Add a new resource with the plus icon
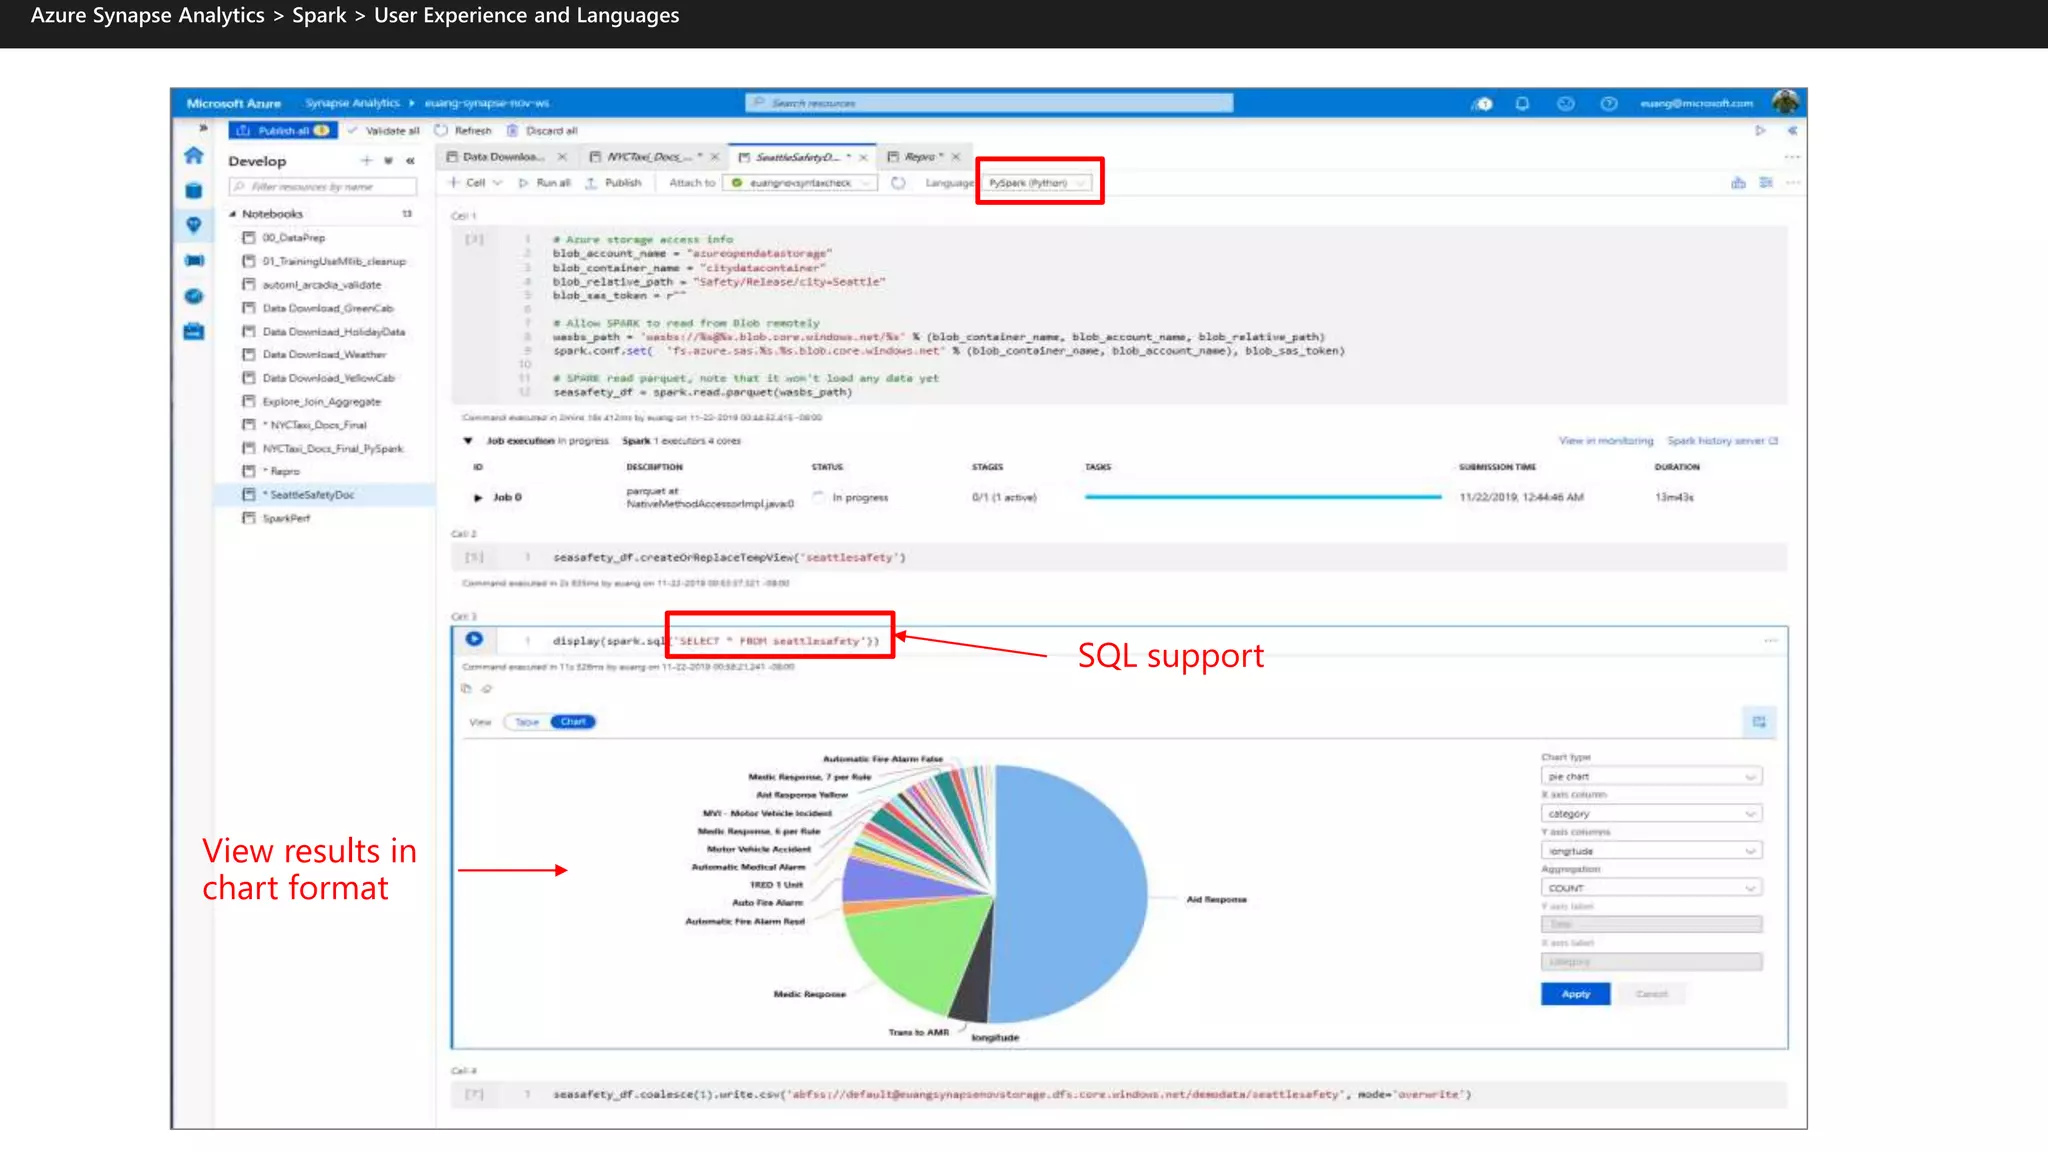2048x1152 pixels. click(366, 160)
